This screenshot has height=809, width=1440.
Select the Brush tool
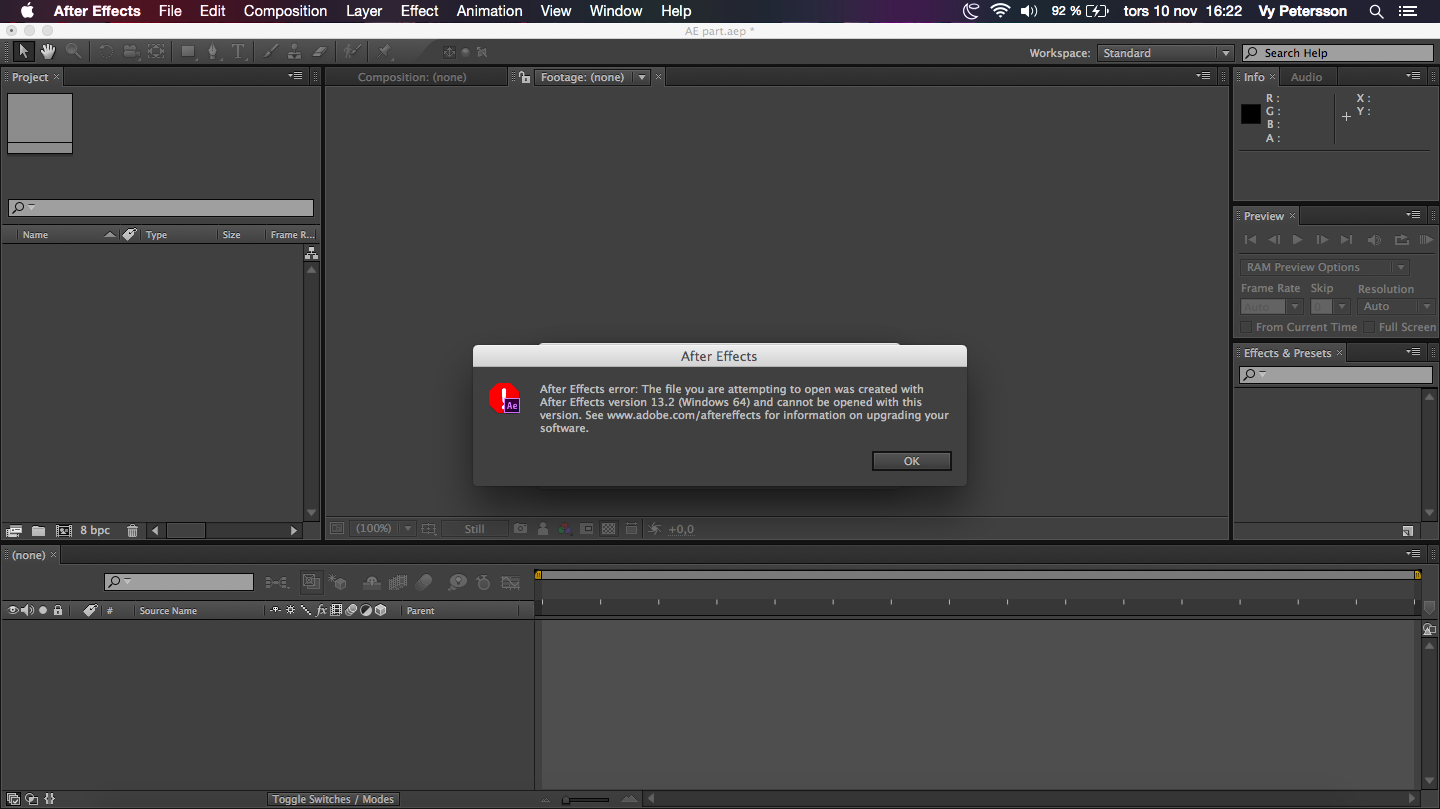270,52
